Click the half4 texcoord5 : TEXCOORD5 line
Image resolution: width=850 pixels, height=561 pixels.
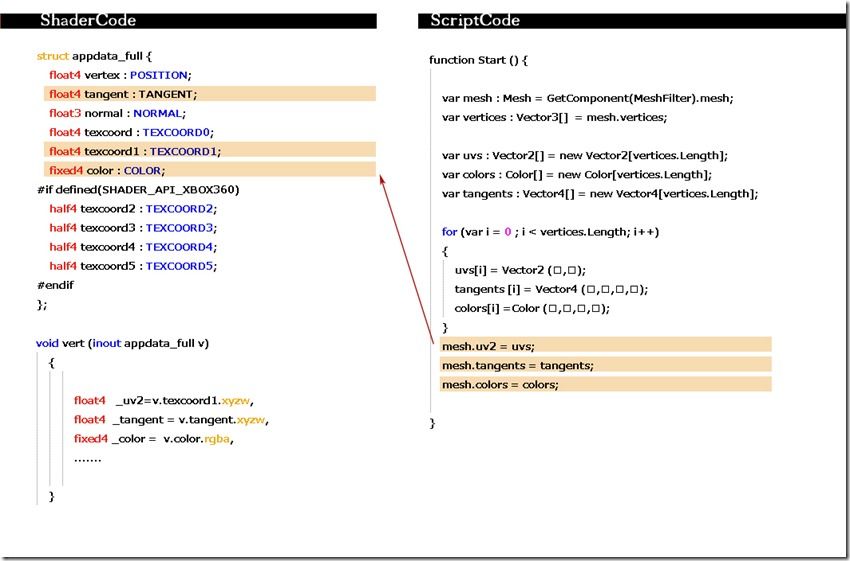point(133,266)
